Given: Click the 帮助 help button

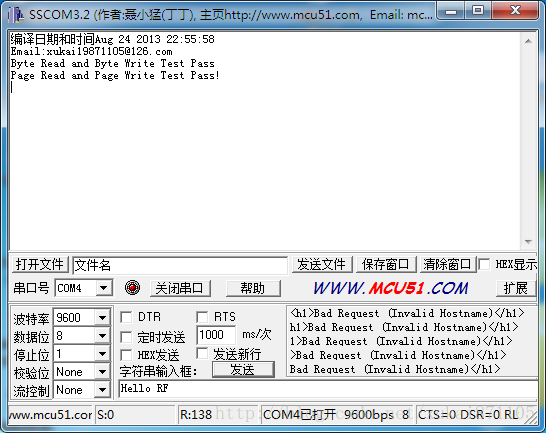Looking at the screenshot, I should tap(253, 288).
